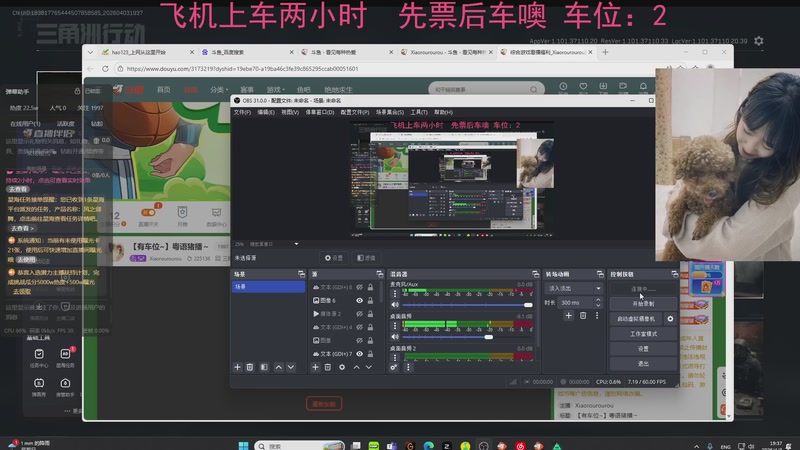Add a new source in OBS Sources panel
Screen dimensions: 800x450
(x=315, y=367)
